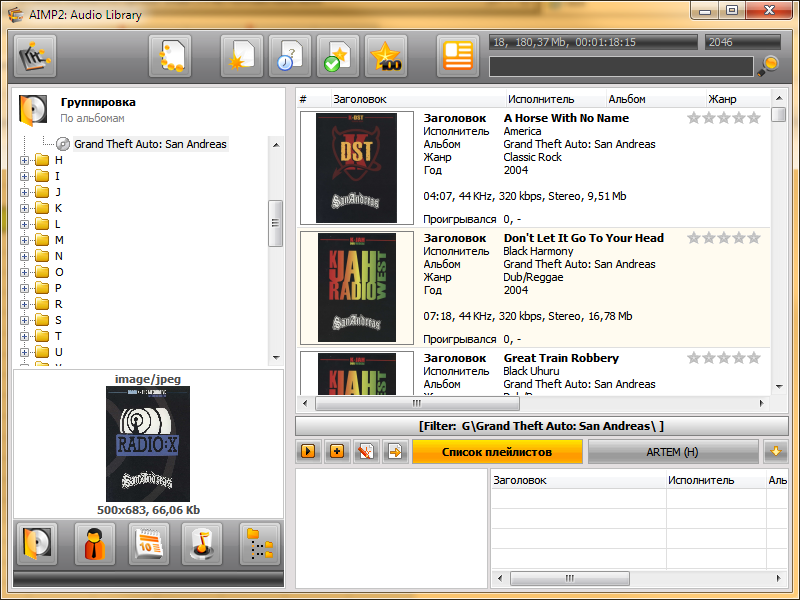Group by artist person icon
800x600 pixels.
[x=95, y=543]
